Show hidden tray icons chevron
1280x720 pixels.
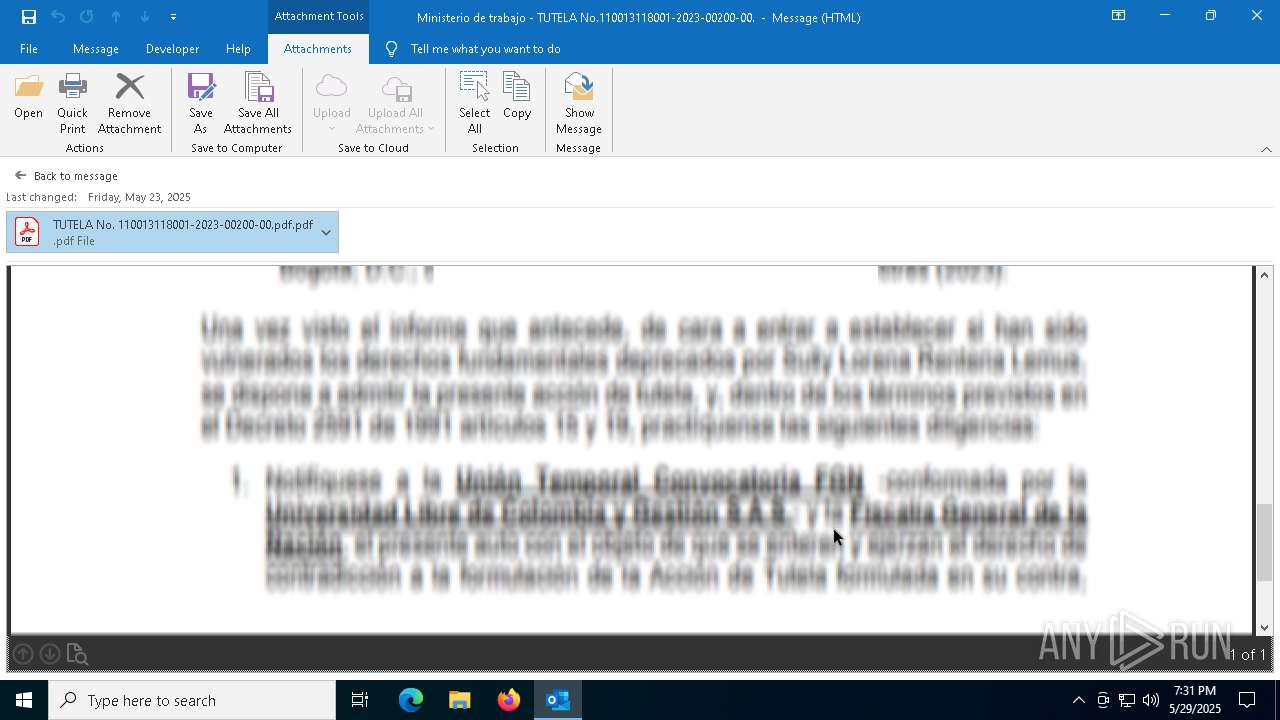coord(1078,700)
